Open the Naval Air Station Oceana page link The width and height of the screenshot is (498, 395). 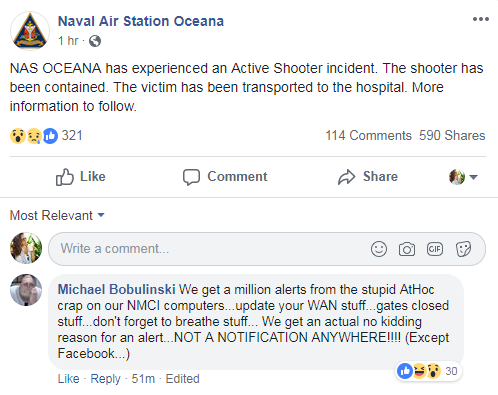click(x=141, y=21)
